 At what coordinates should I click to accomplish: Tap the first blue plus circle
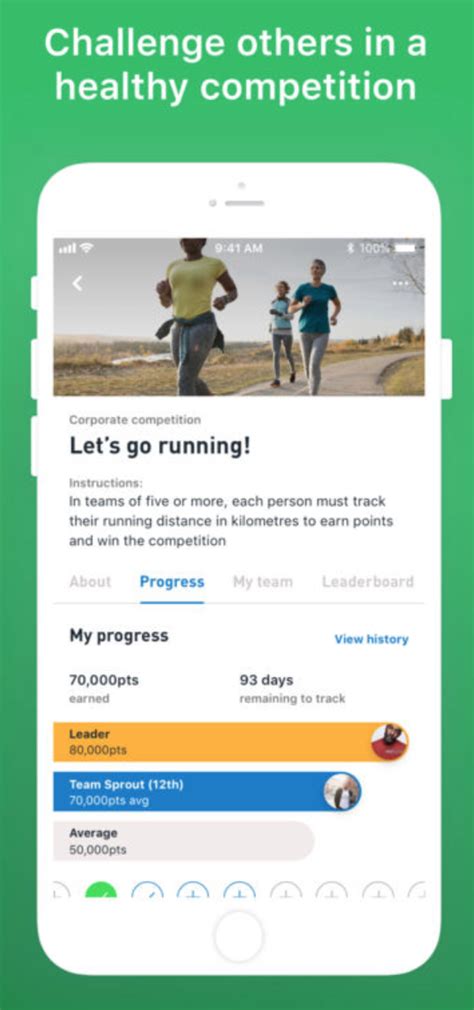click(x=193, y=891)
